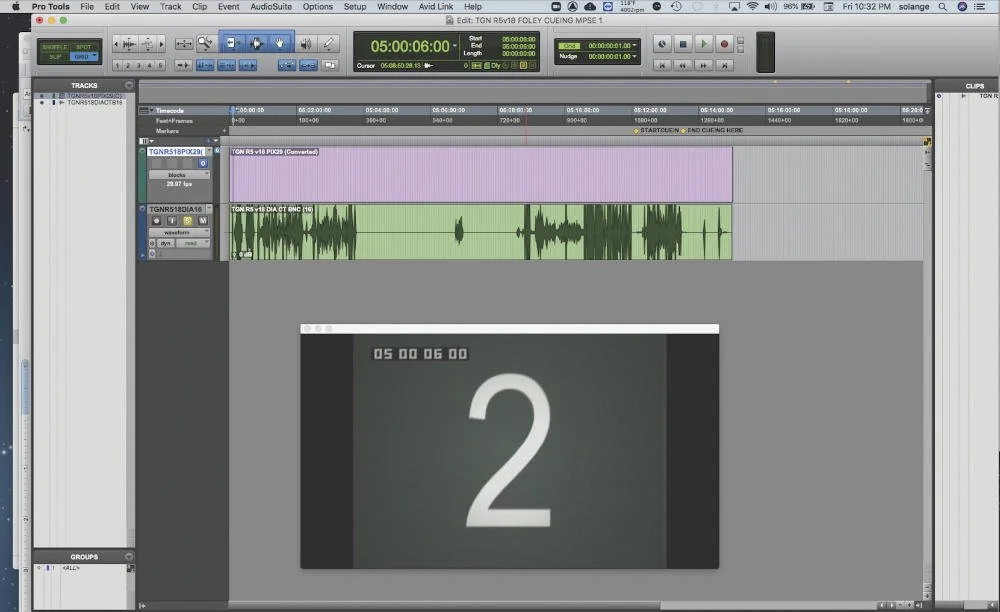Open the Tracks list popup menu
This screenshot has height=612, width=1000.
[128, 85]
